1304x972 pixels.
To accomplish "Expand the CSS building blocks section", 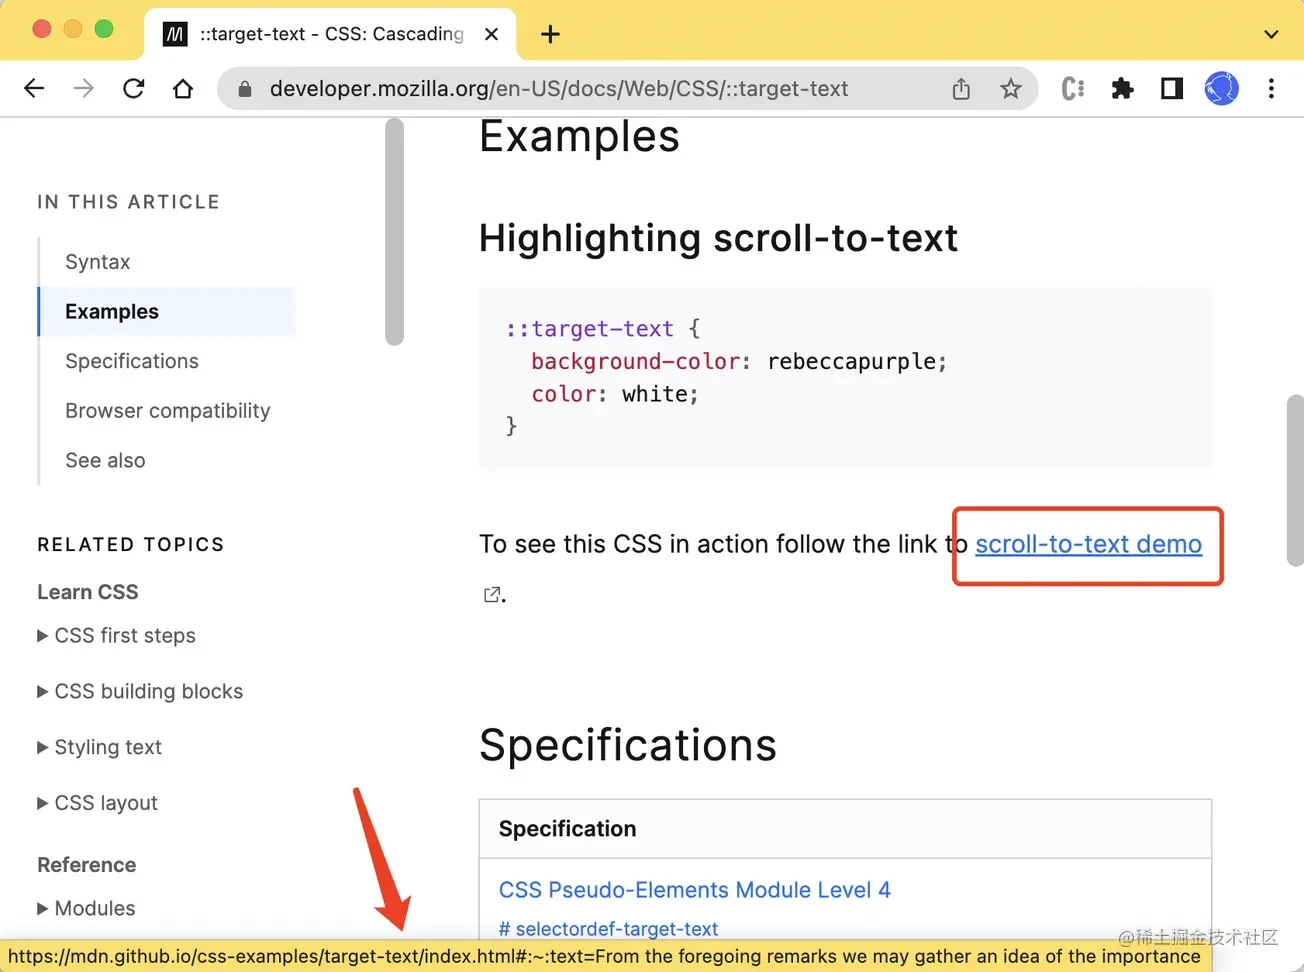I will [140, 692].
